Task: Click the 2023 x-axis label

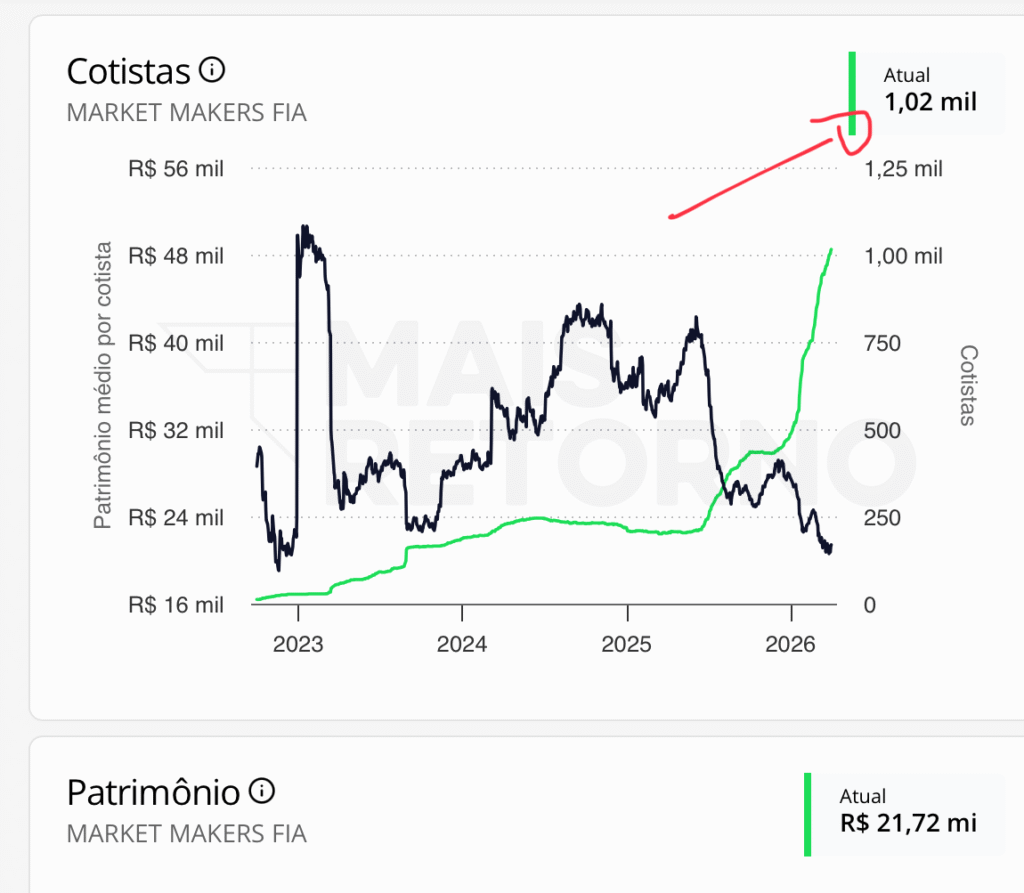Action: [x=298, y=643]
